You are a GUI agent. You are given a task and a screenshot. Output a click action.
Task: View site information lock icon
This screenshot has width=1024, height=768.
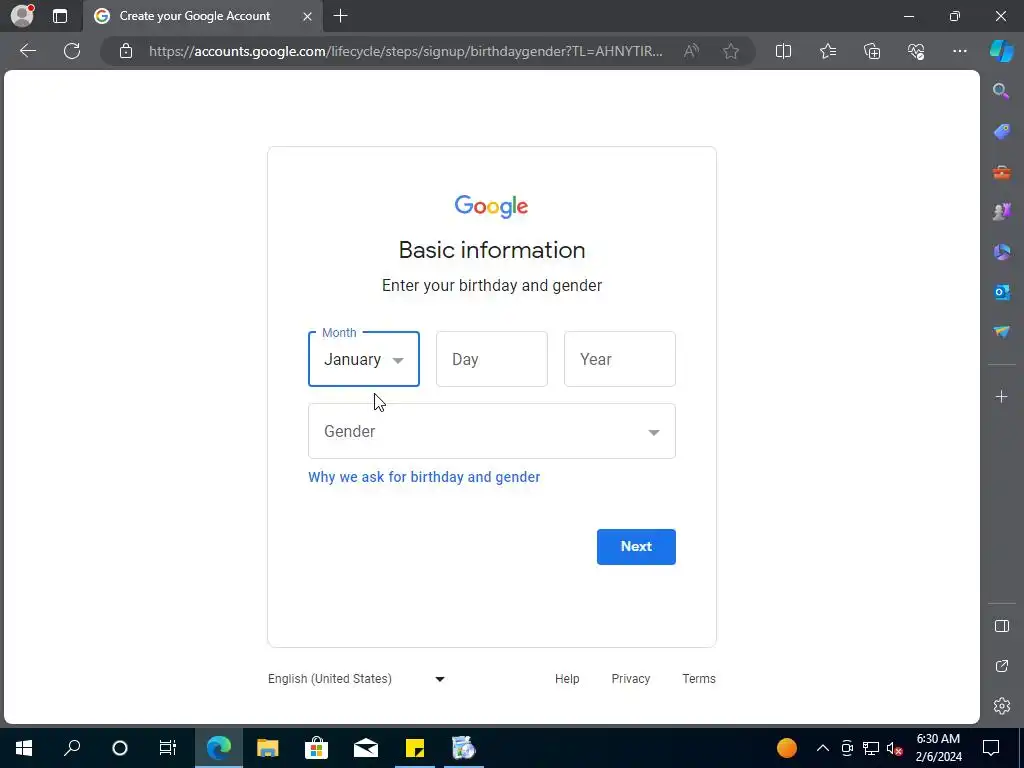[x=126, y=51]
